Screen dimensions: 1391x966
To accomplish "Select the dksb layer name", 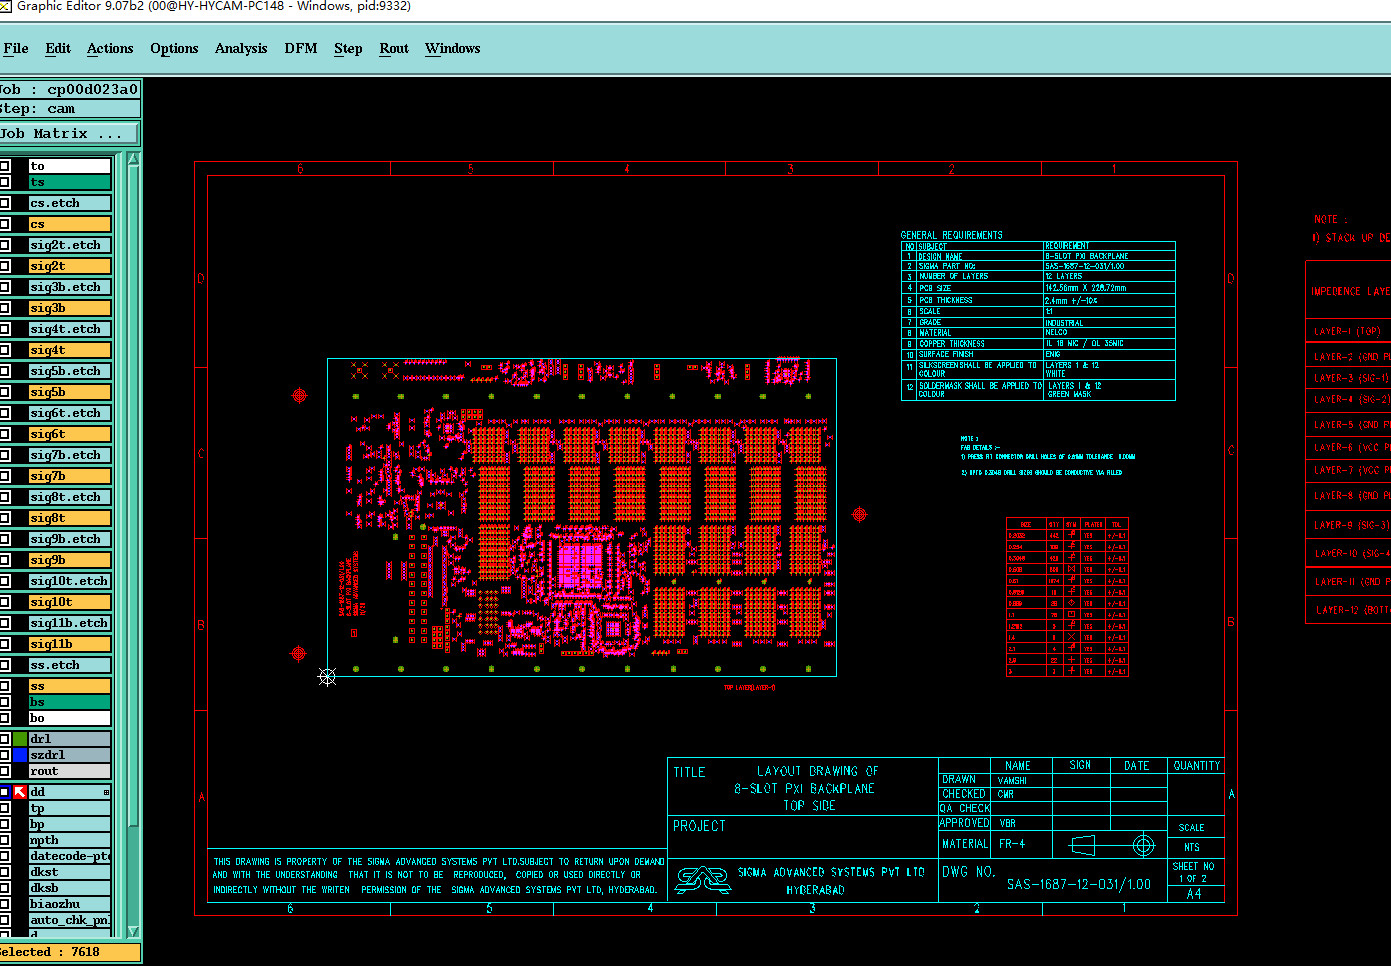I will pyautogui.click(x=70, y=888).
